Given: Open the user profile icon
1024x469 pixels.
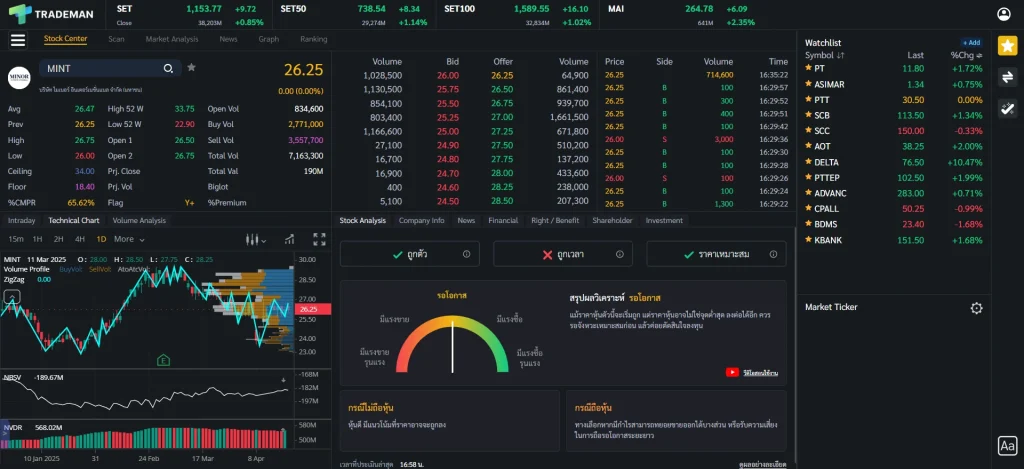Looking at the screenshot, I should (x=1004, y=14).
